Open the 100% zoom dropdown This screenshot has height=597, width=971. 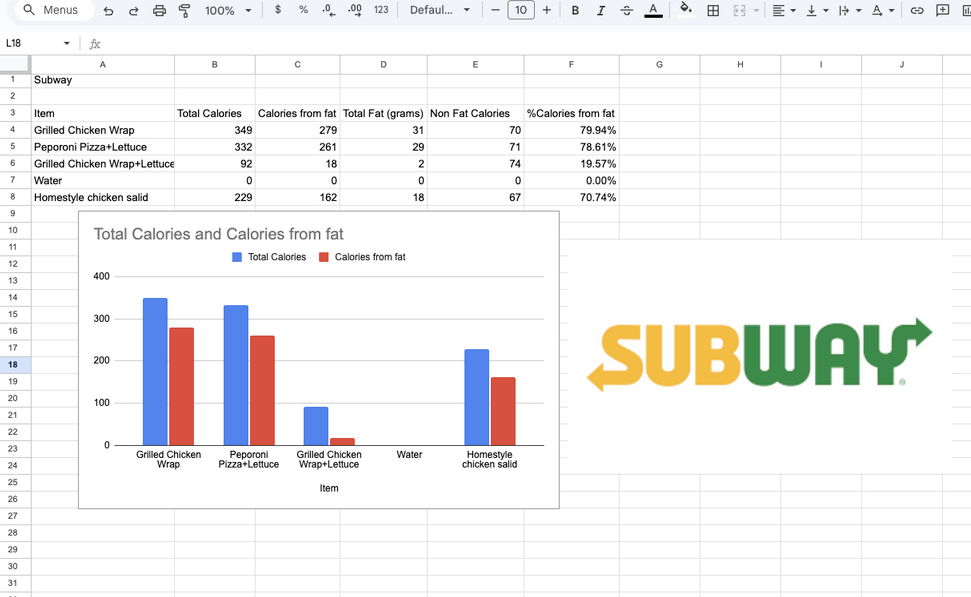point(227,11)
